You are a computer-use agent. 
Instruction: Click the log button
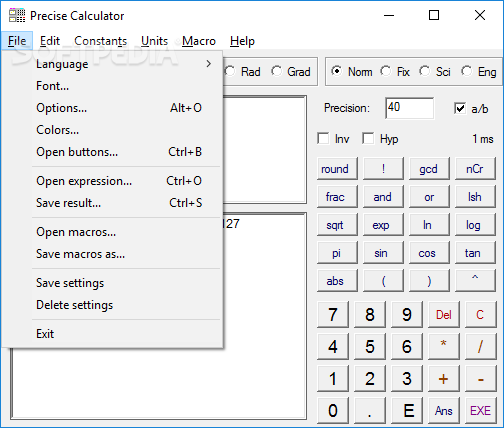tap(475, 225)
